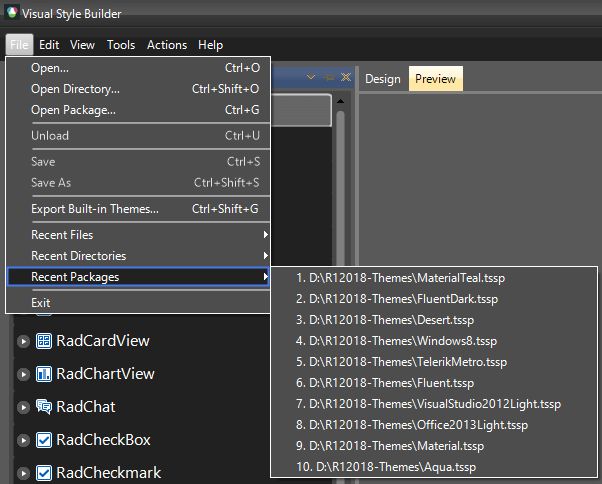Click the Unload menu entry
Image resolution: width=602 pixels, height=484 pixels.
click(x=139, y=136)
